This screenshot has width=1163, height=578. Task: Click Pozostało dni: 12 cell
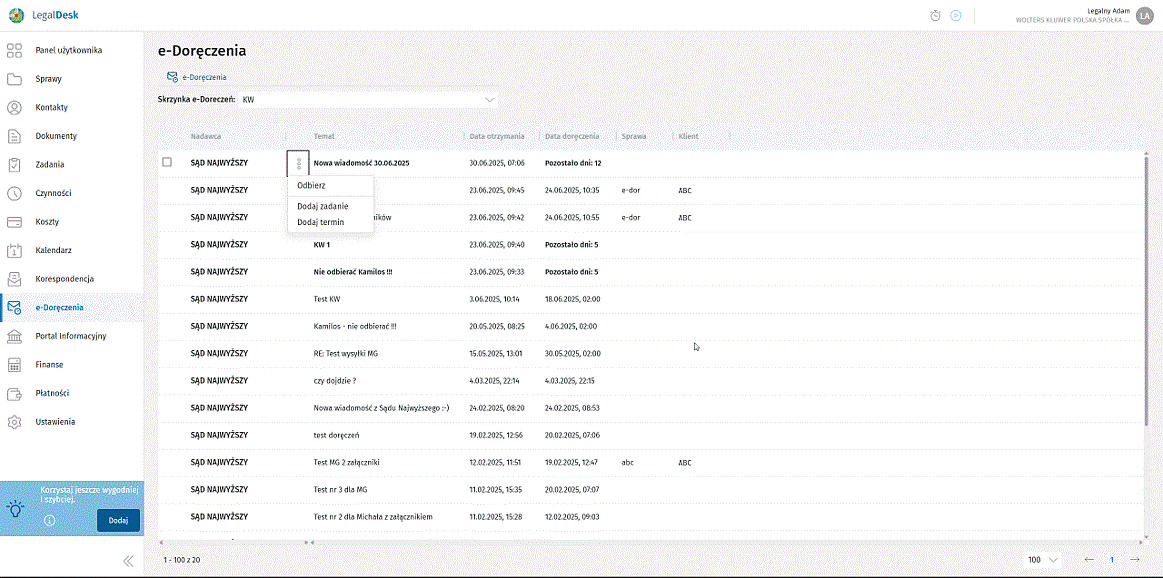[x=573, y=162]
